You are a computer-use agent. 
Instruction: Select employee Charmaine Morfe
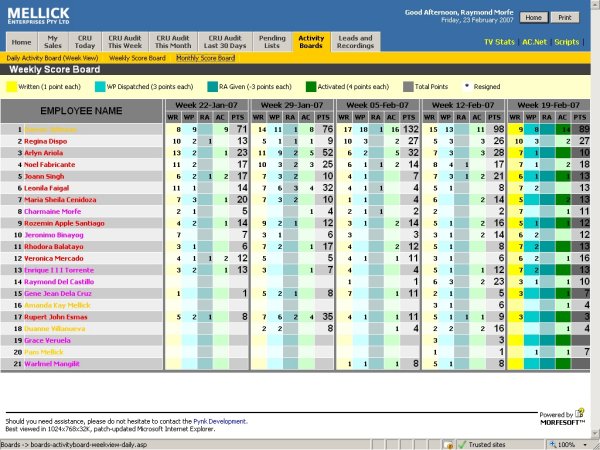[53, 211]
